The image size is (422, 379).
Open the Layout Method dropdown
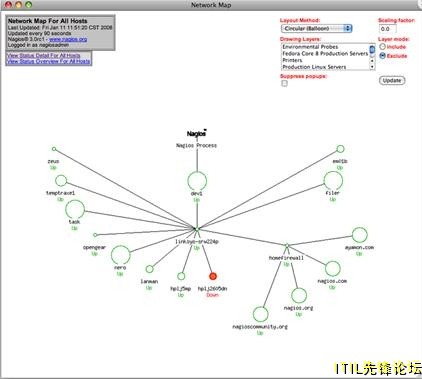pos(317,29)
